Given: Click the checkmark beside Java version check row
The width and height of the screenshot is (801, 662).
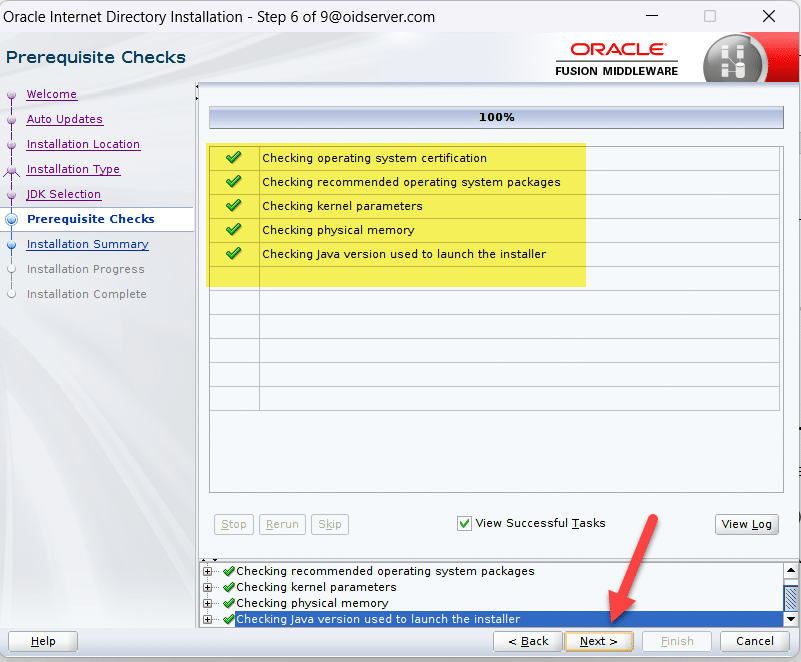Looking at the screenshot, I should pyautogui.click(x=234, y=254).
